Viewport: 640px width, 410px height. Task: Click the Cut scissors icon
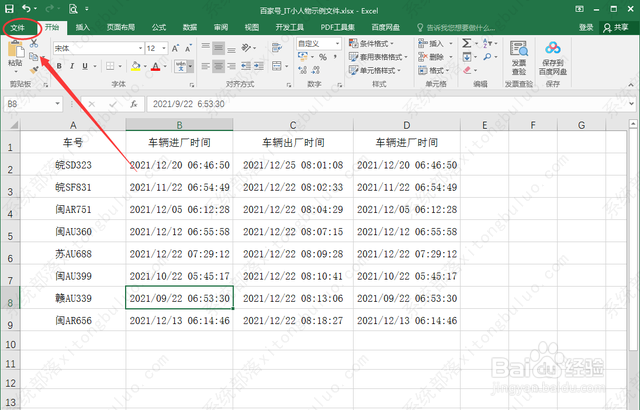pyautogui.click(x=34, y=44)
